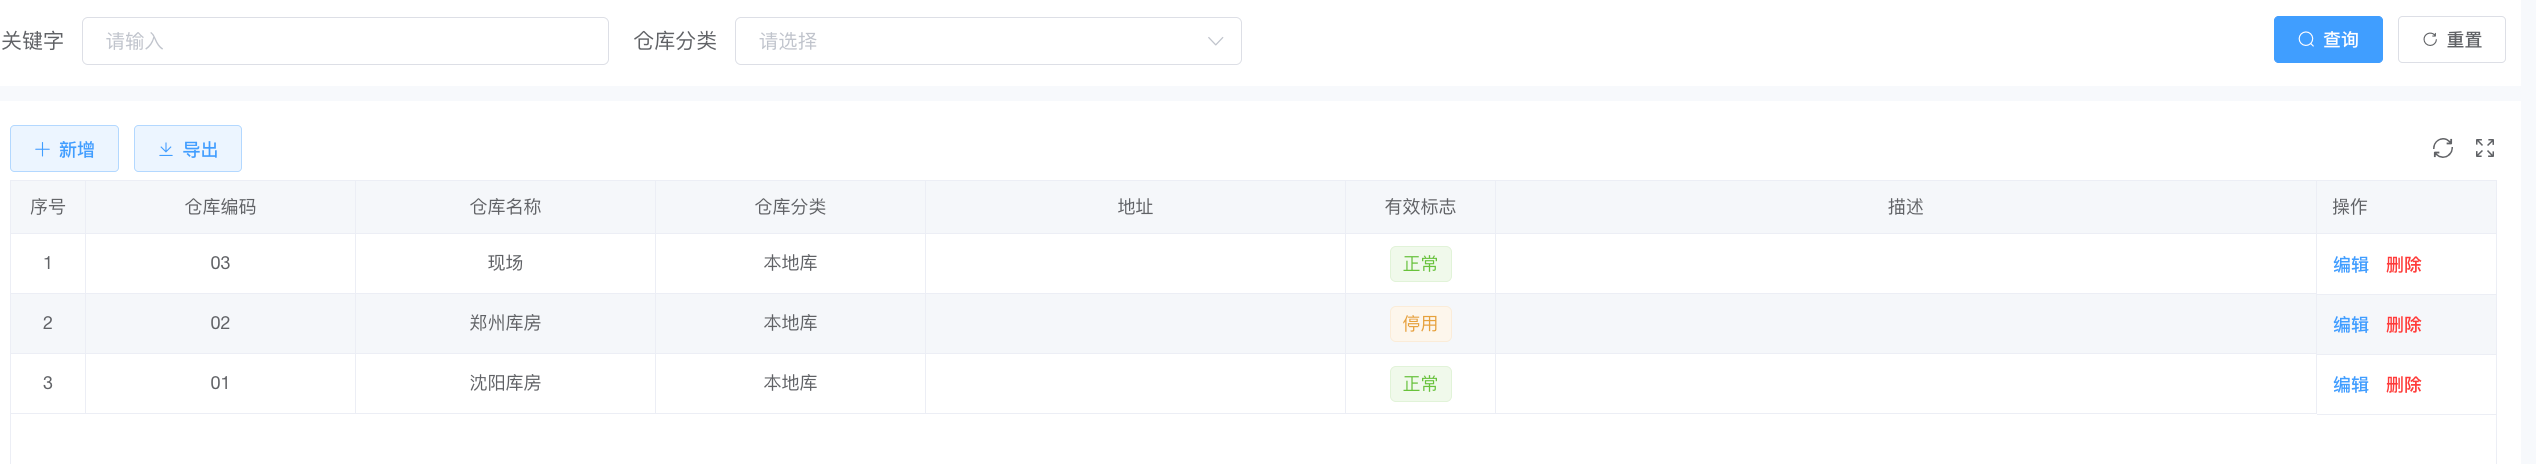Edit the 郑州库房 row
2536x464 pixels.
click(x=2350, y=325)
